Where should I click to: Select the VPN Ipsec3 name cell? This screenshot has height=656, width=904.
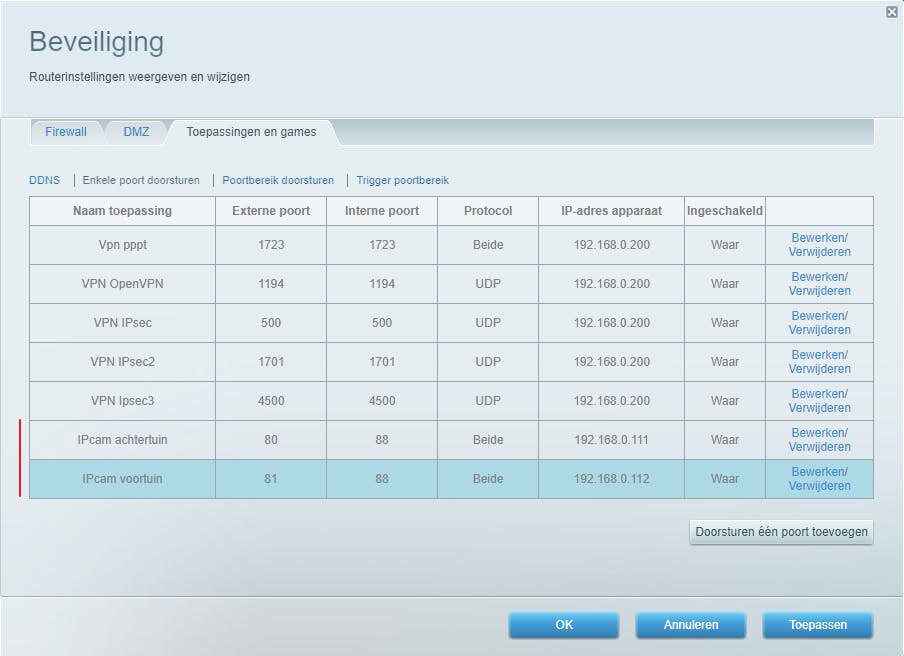coord(122,401)
